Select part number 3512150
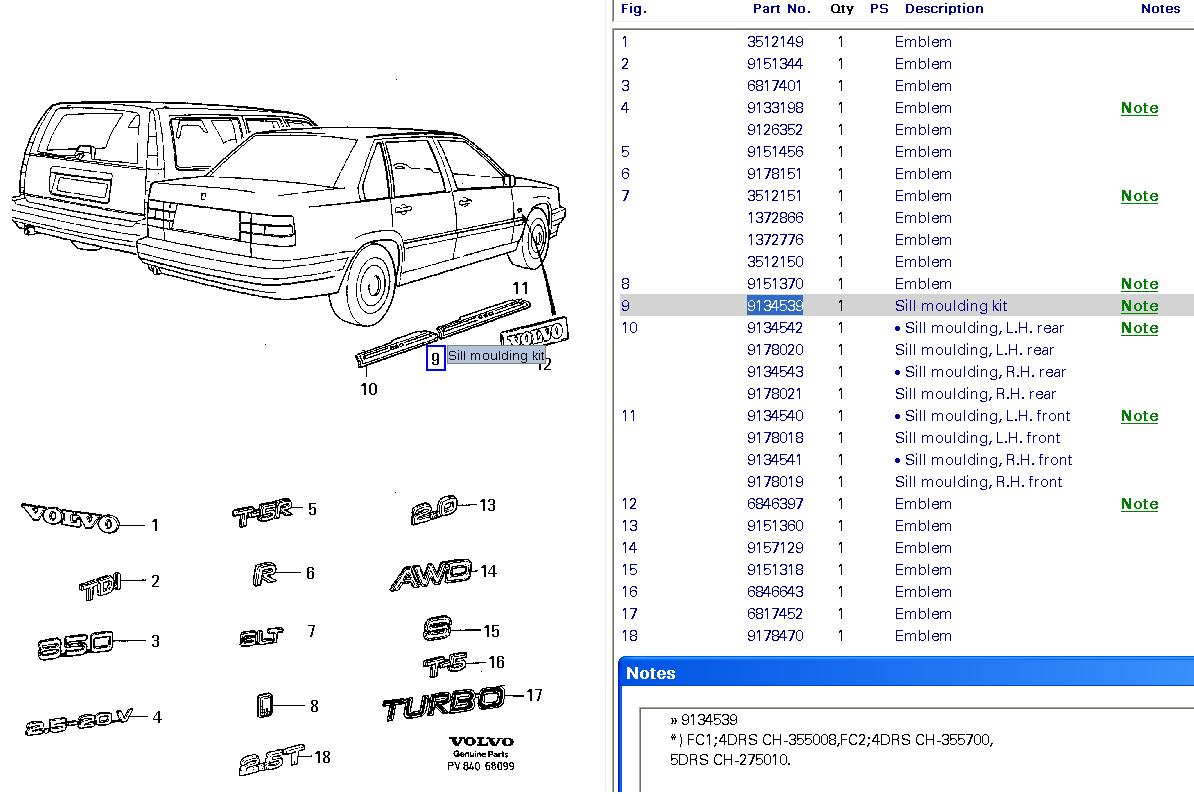The width and height of the screenshot is (1194, 794). (774, 263)
